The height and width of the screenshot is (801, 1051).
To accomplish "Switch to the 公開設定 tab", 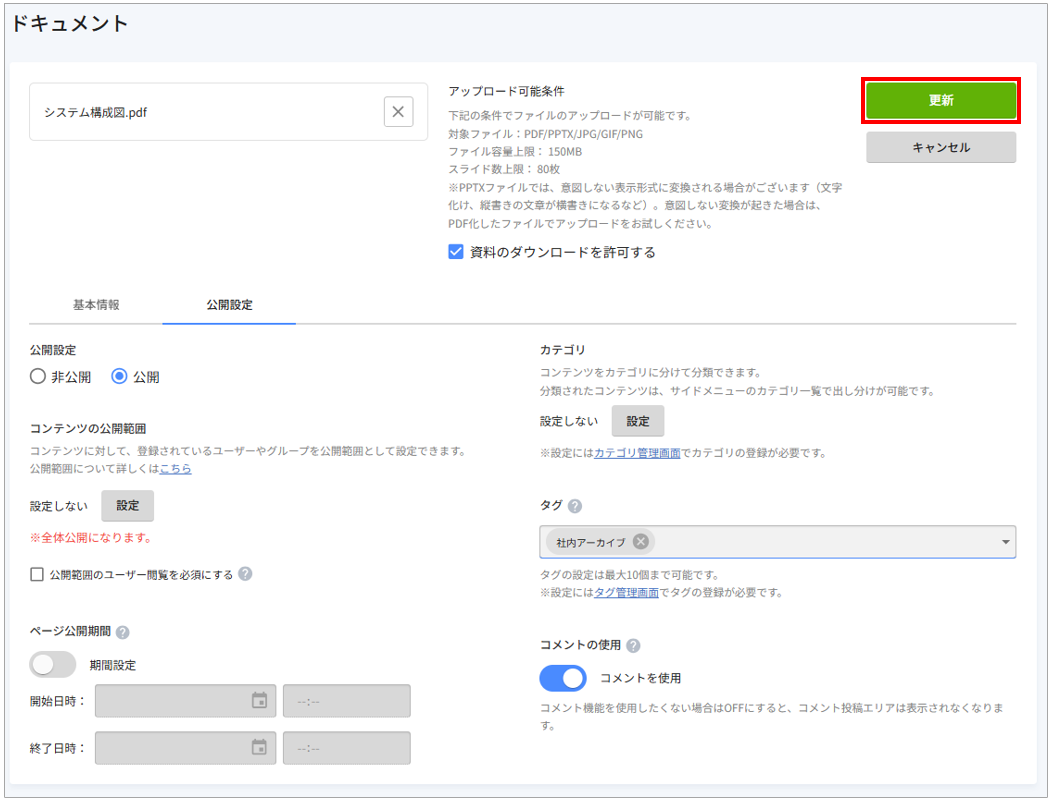I will (x=229, y=305).
